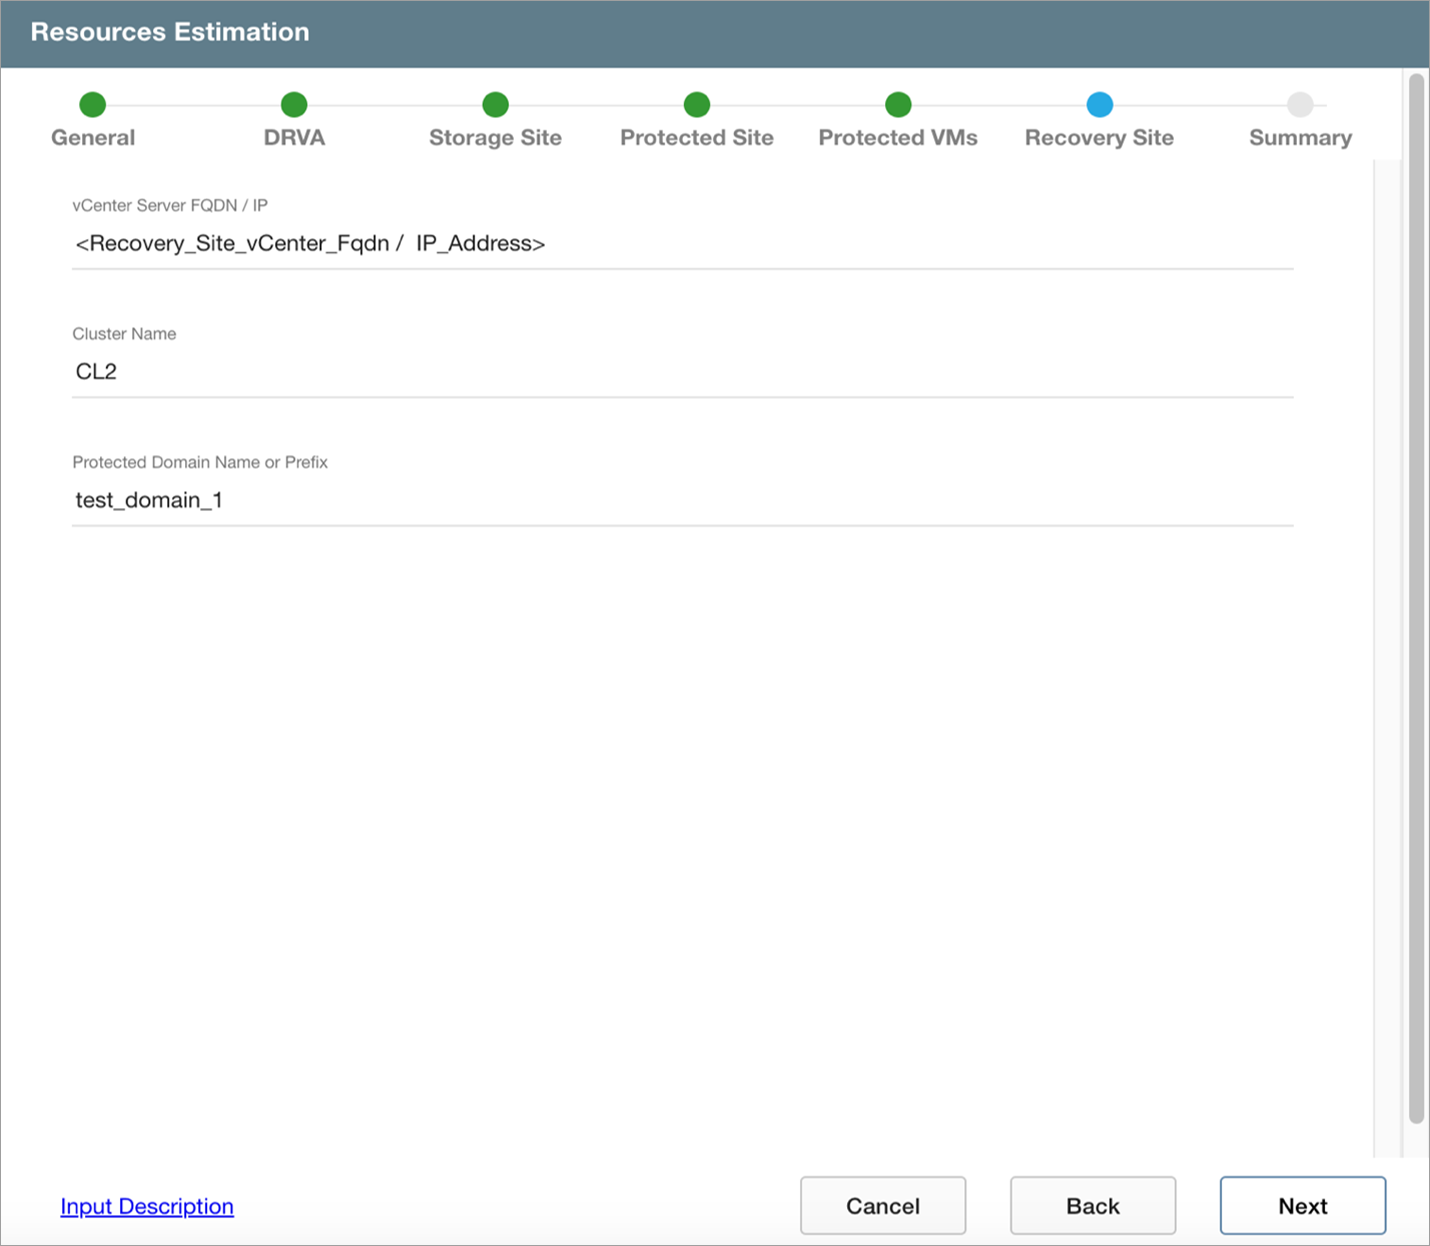Jump to the Protected VMs step label
Screen dimensions: 1430x1246
click(x=898, y=138)
